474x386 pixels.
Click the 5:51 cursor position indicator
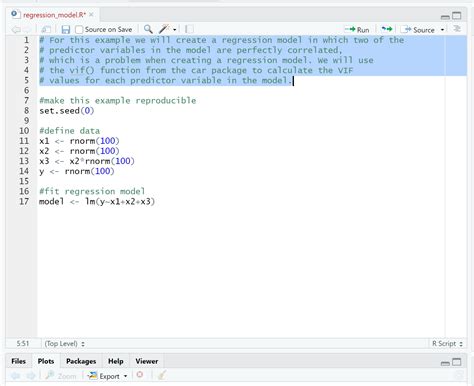[x=23, y=343]
